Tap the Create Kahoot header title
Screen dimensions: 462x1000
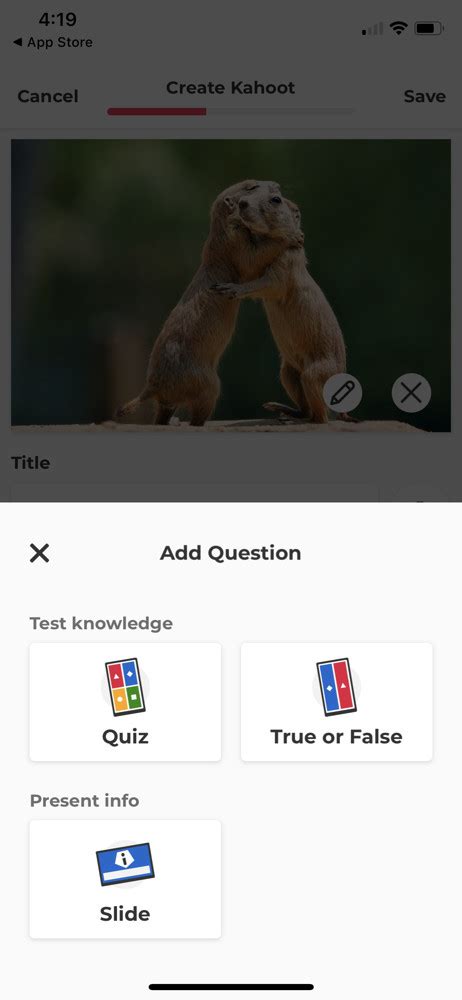click(230, 87)
